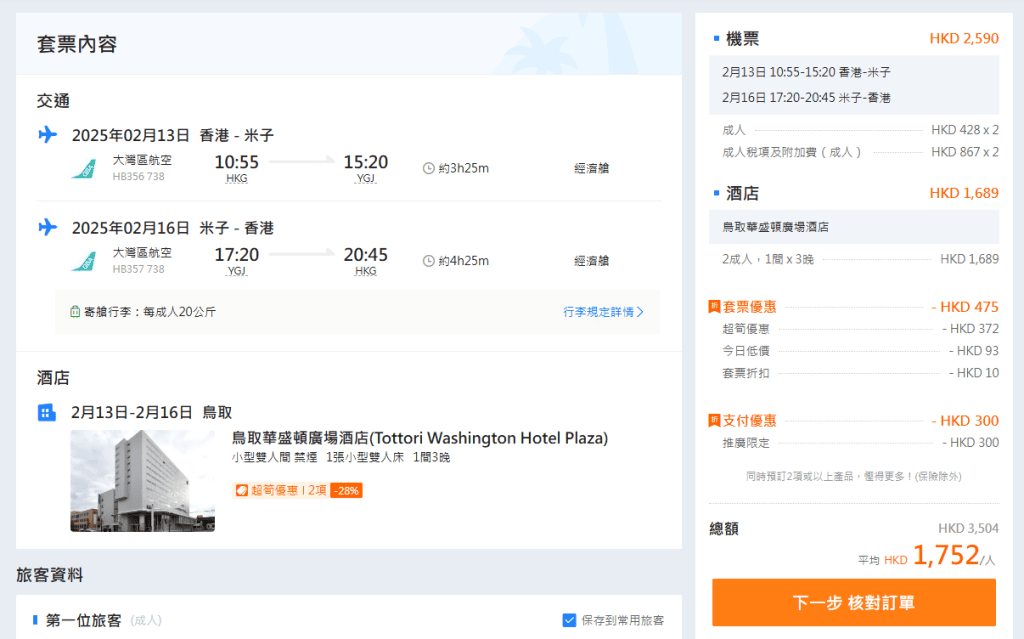
Task: Click Greater Bay Airlines logo for flight HB356
Action: point(84,168)
